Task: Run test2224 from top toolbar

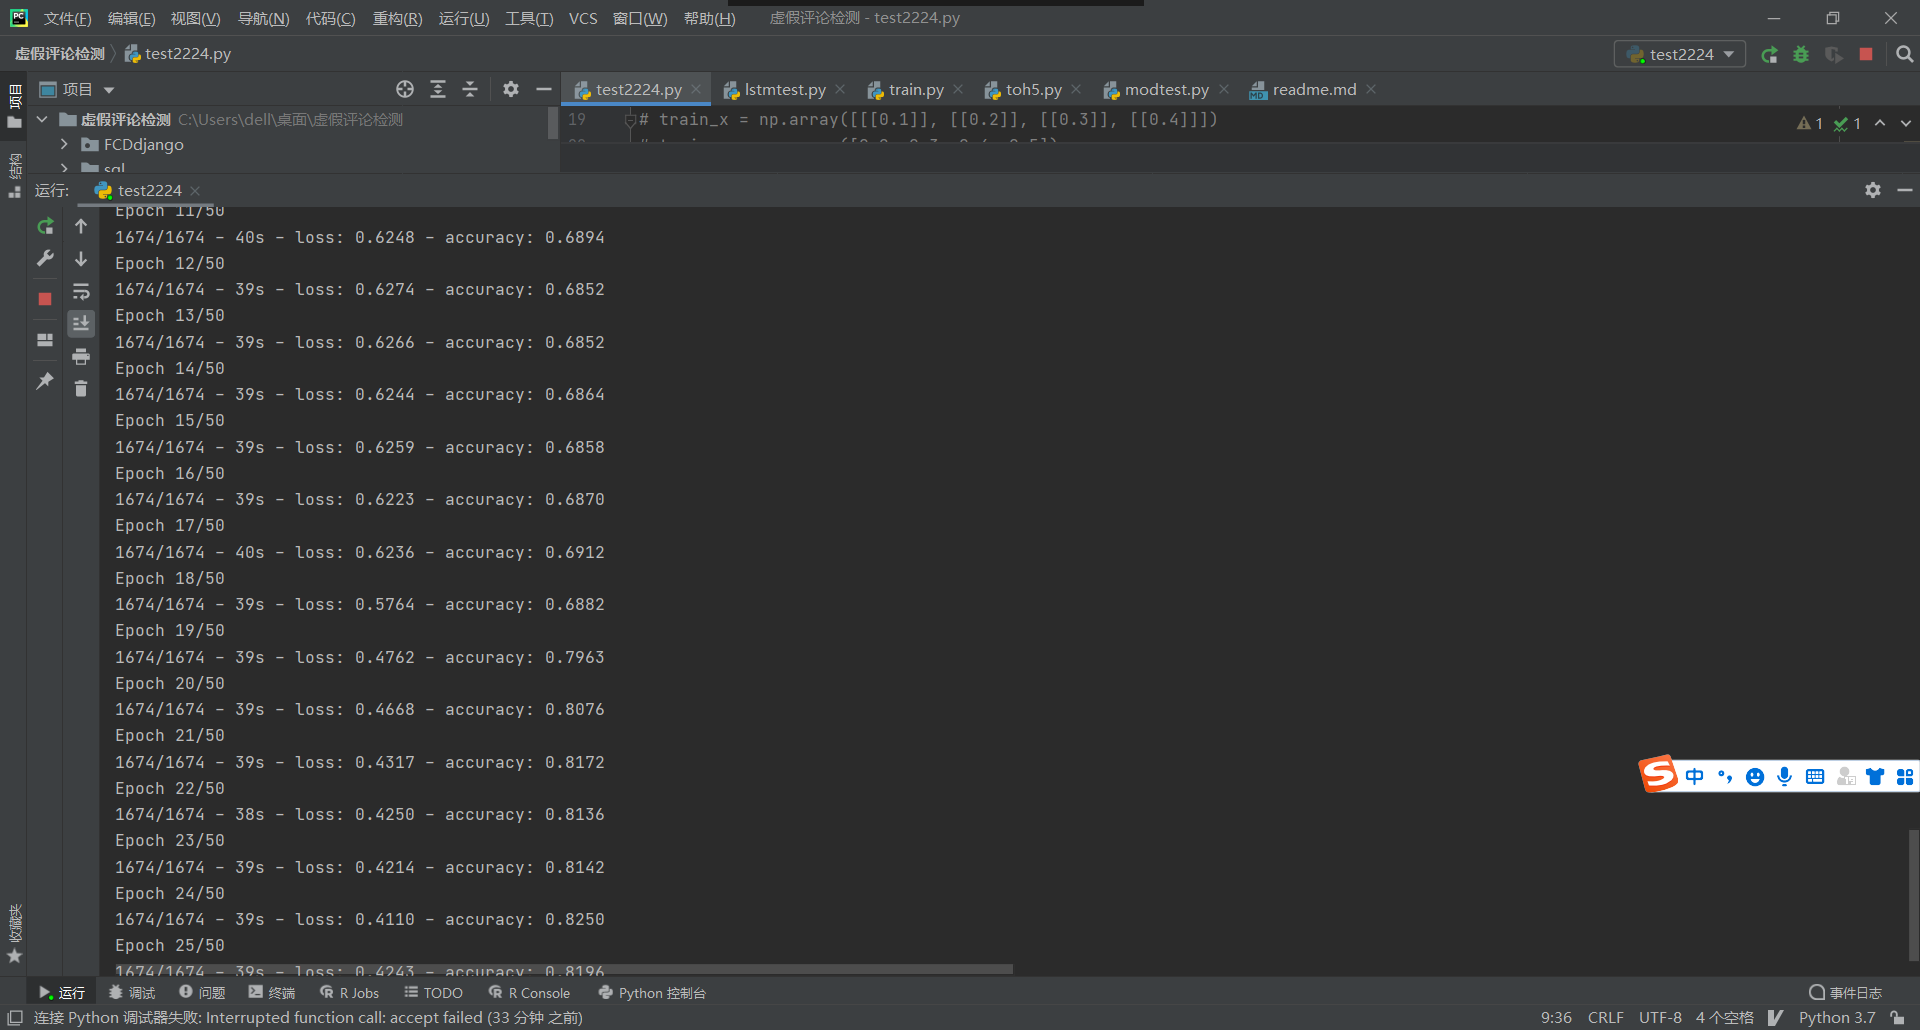Action: click(1769, 54)
